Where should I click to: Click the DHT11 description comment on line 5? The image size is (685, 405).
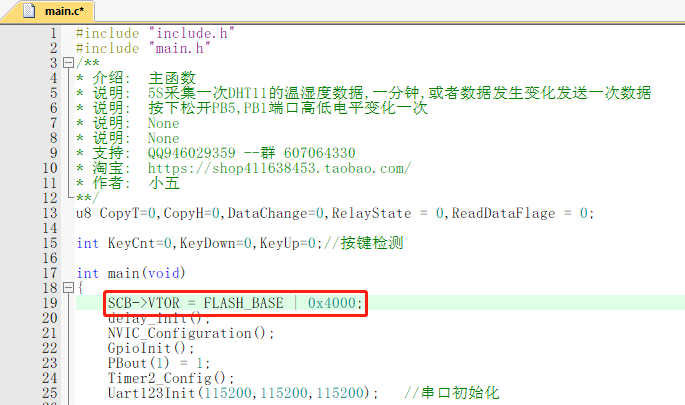click(x=363, y=93)
